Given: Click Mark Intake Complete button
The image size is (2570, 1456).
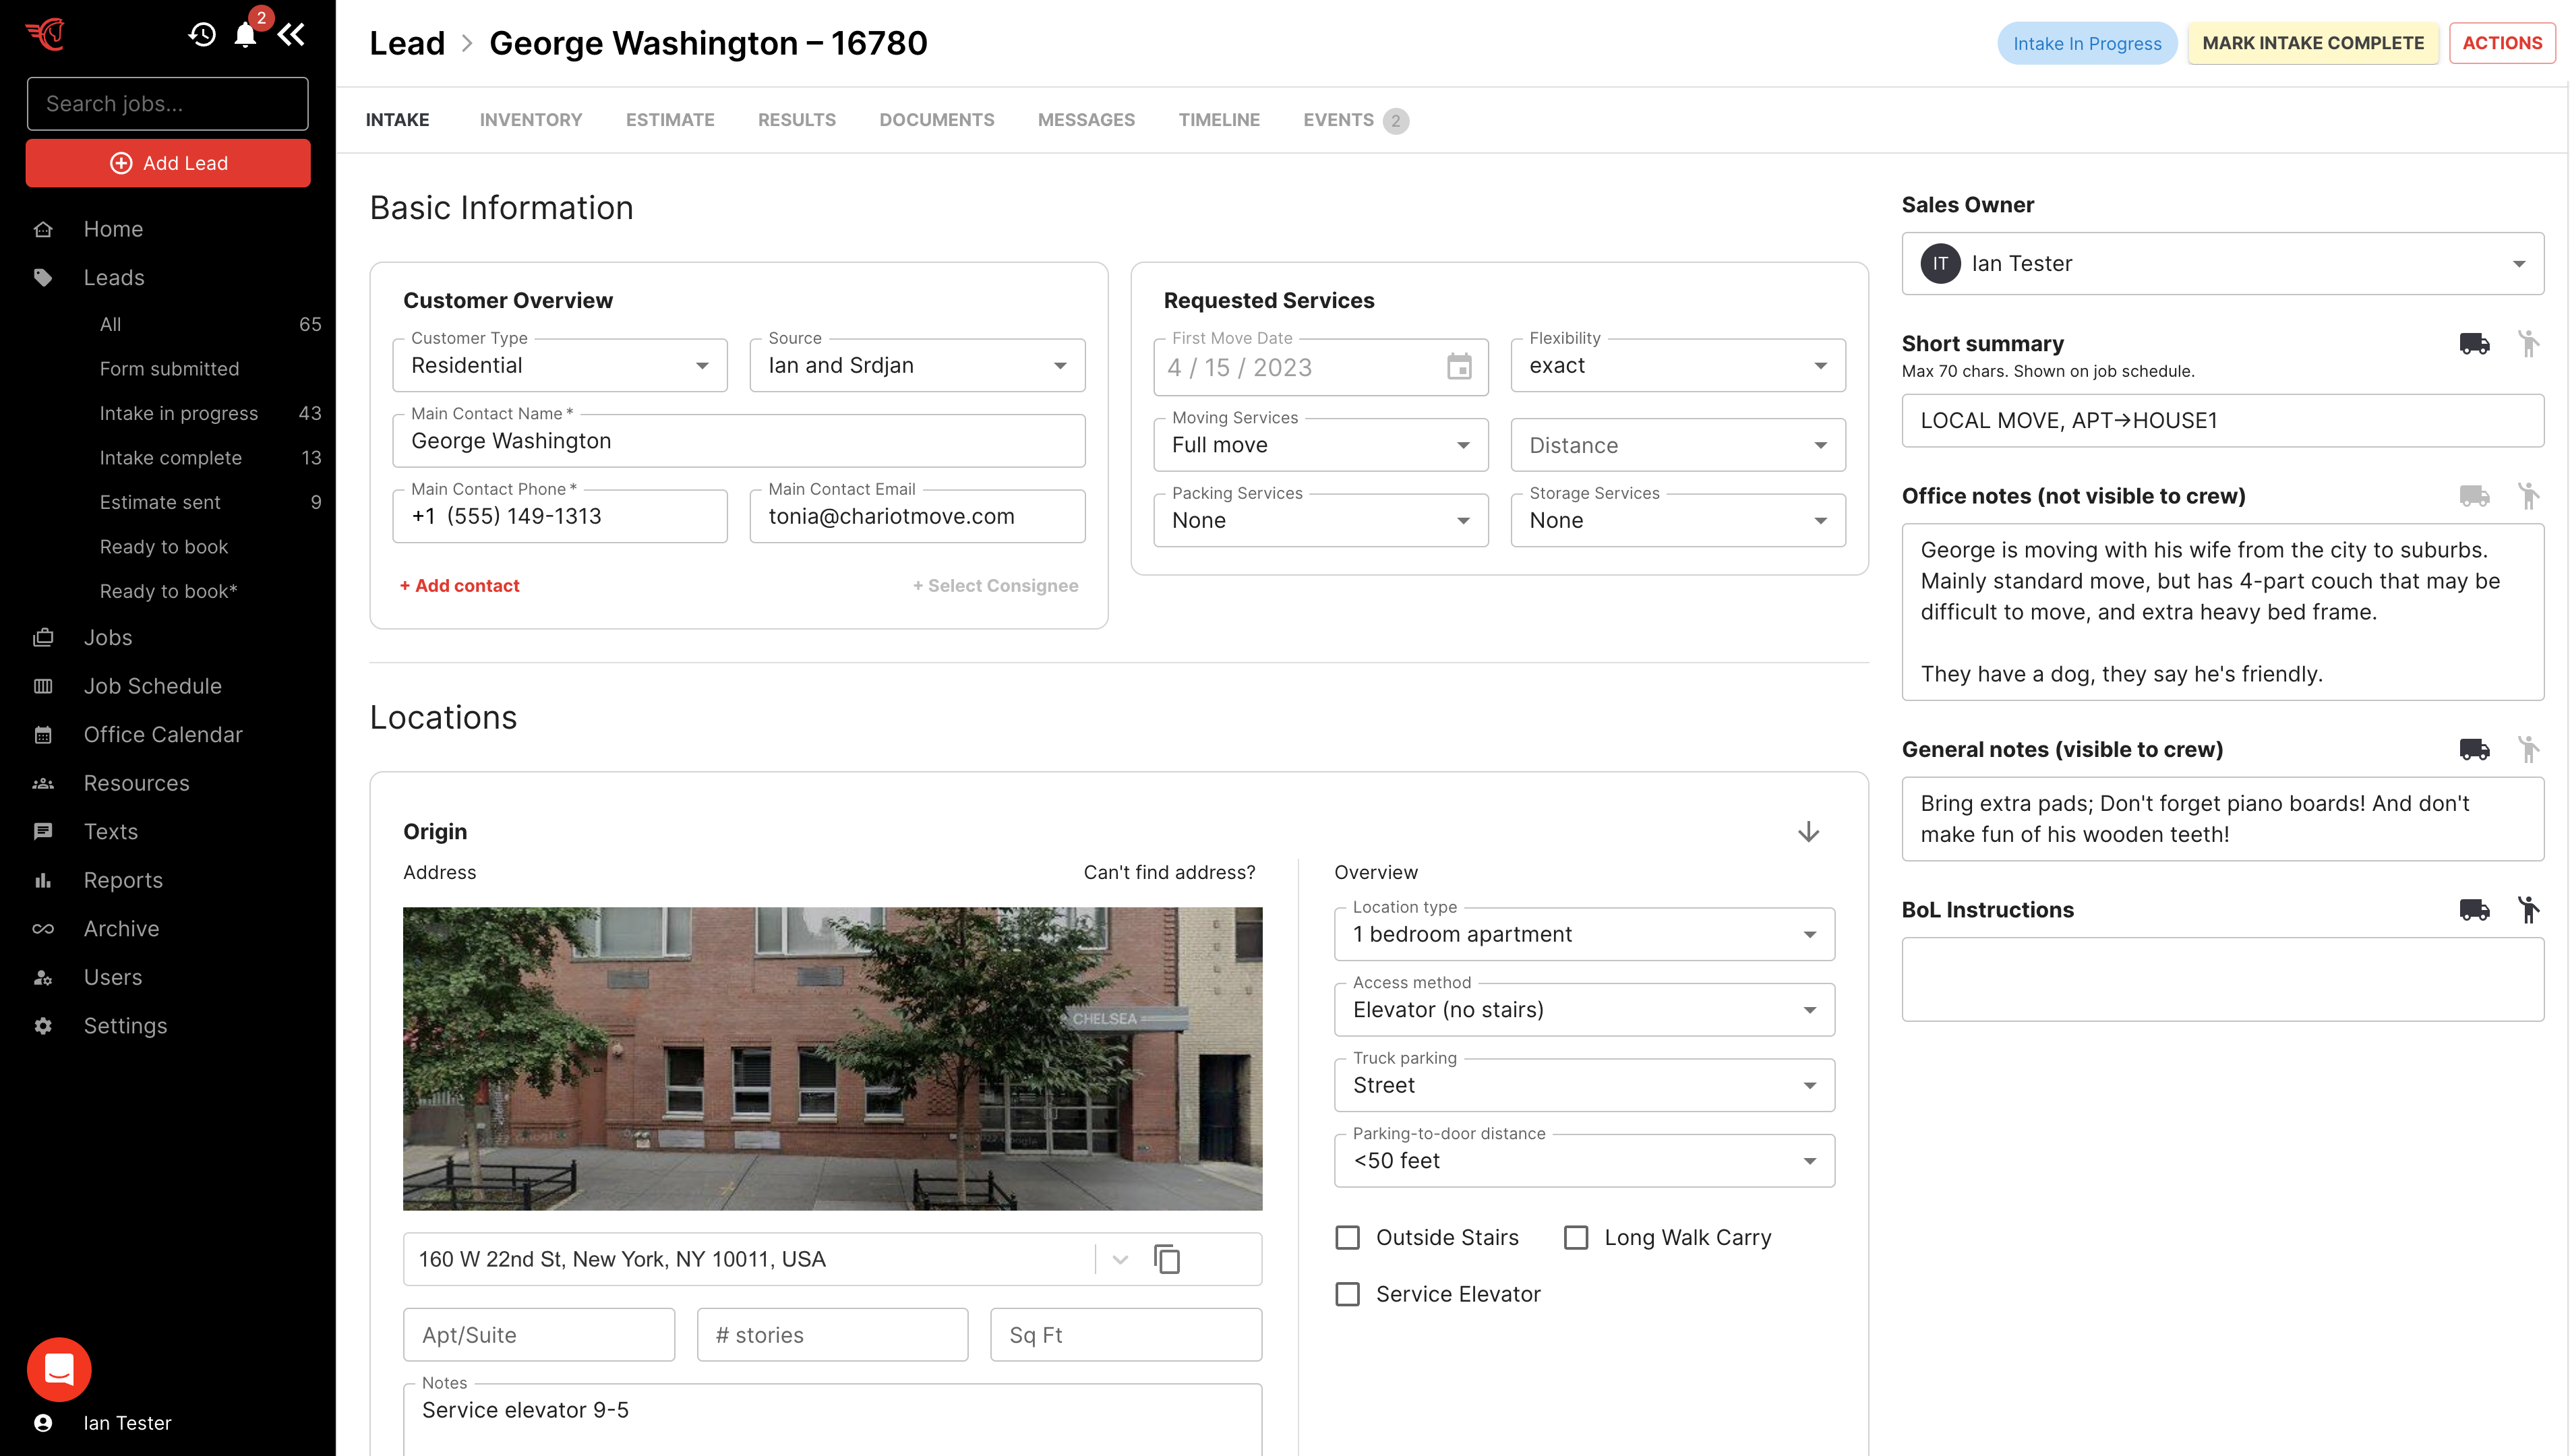Looking at the screenshot, I should click(2312, 43).
